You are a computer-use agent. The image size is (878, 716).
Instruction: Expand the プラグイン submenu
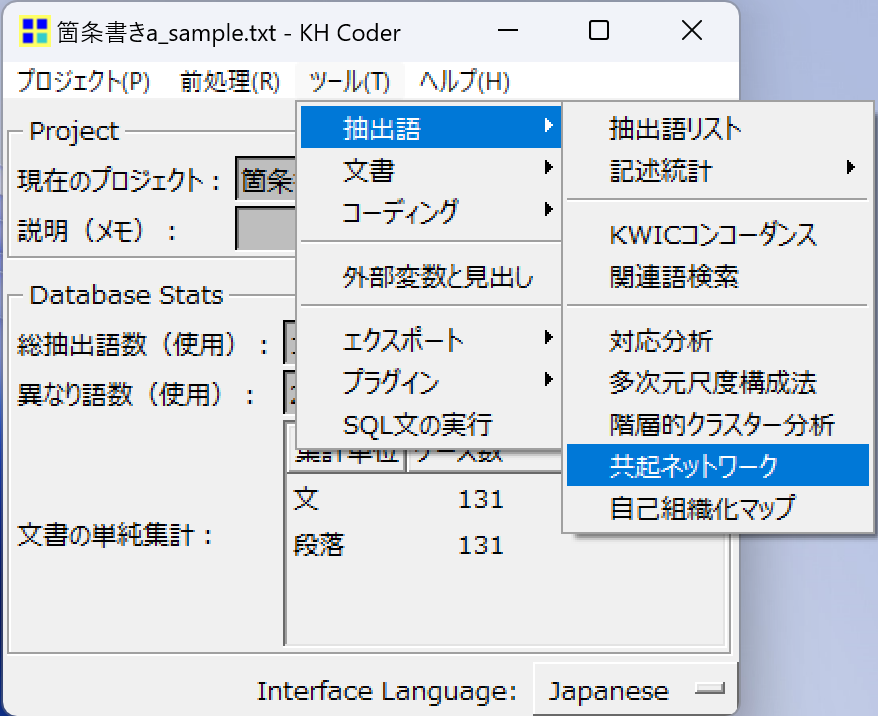tap(431, 382)
